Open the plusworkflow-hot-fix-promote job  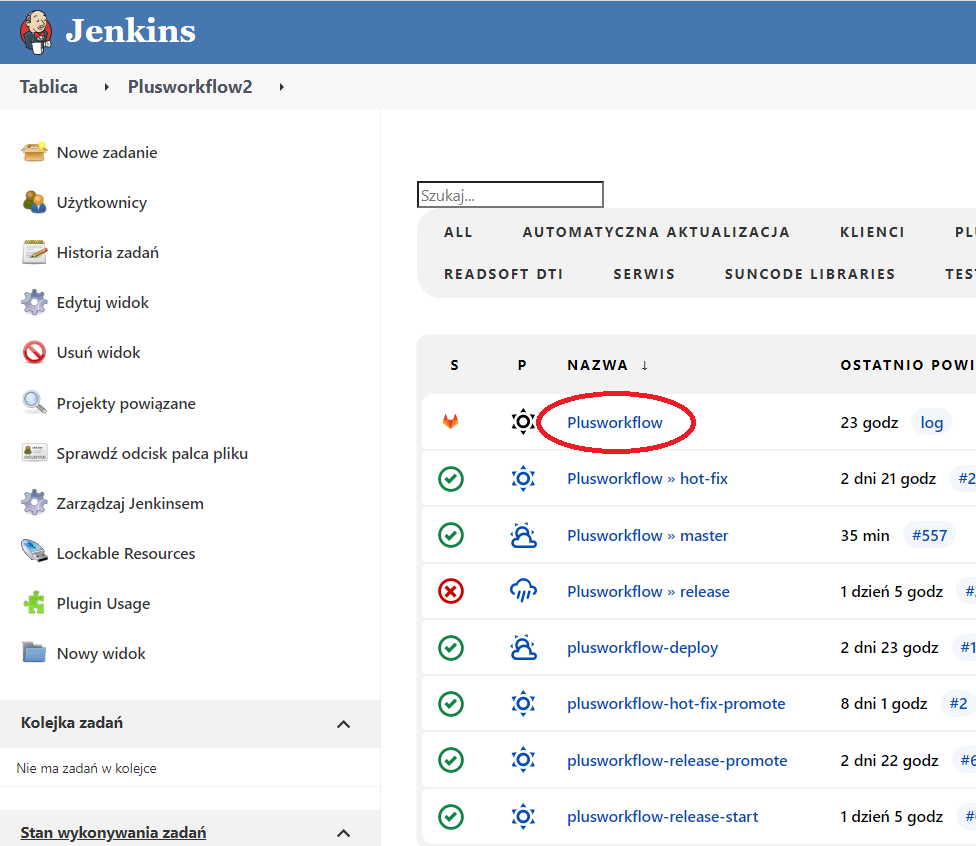[x=676, y=703]
